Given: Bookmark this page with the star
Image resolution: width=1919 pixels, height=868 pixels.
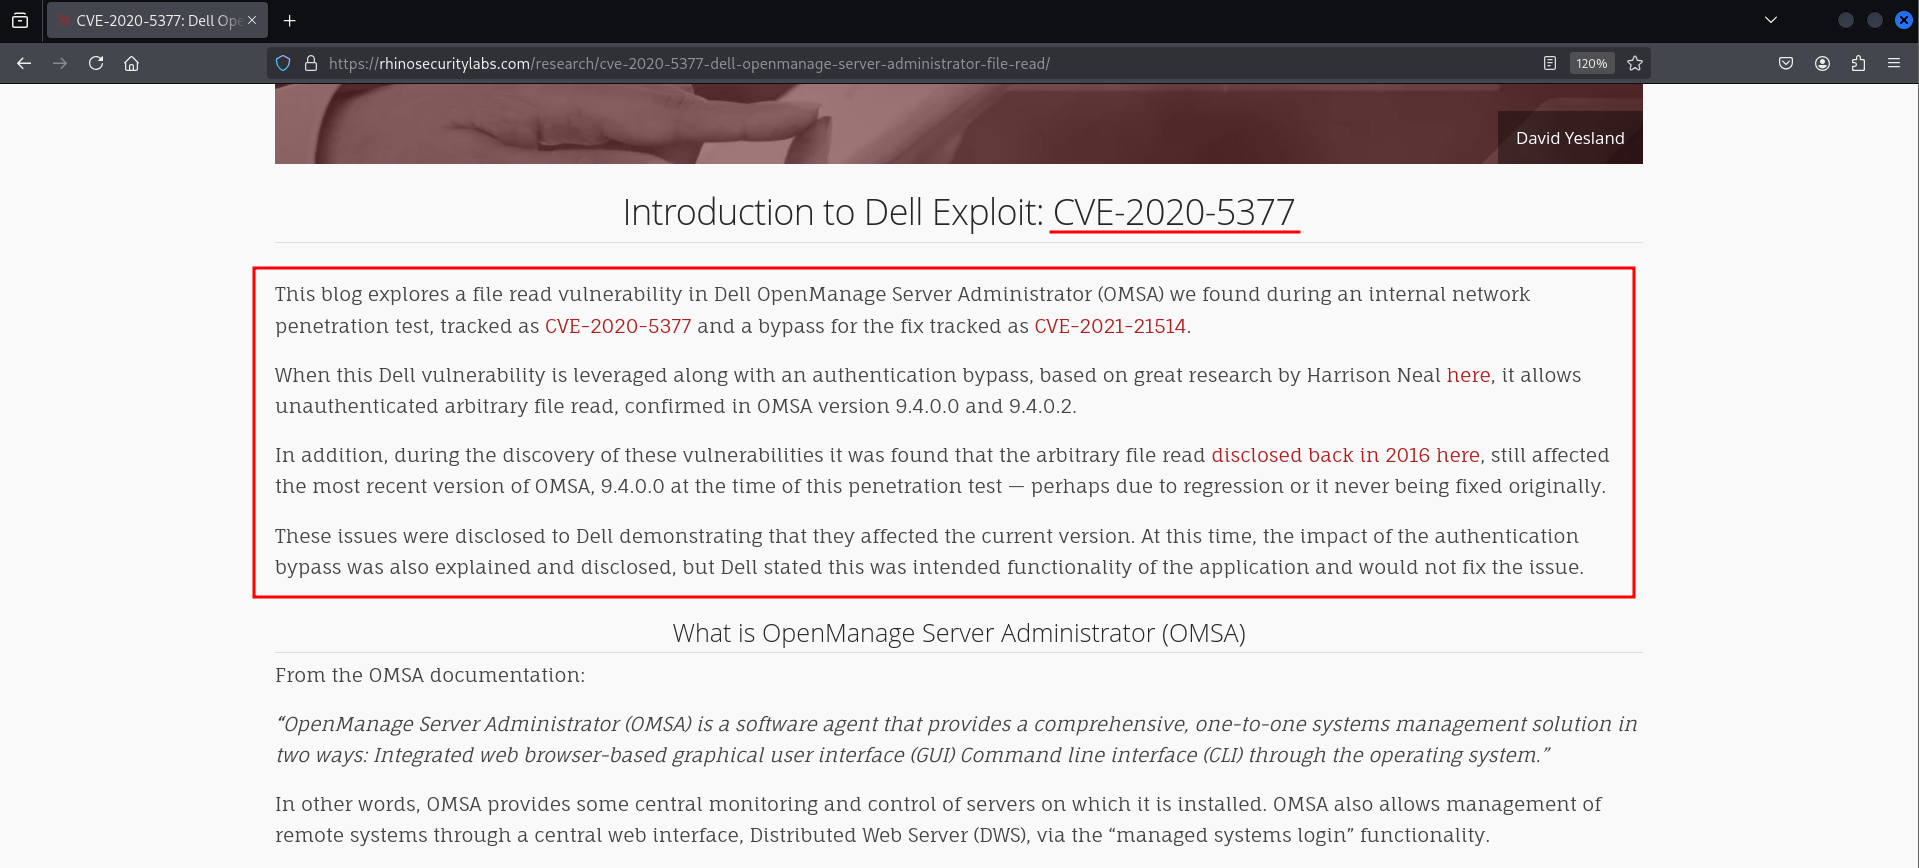Looking at the screenshot, I should (x=1635, y=63).
